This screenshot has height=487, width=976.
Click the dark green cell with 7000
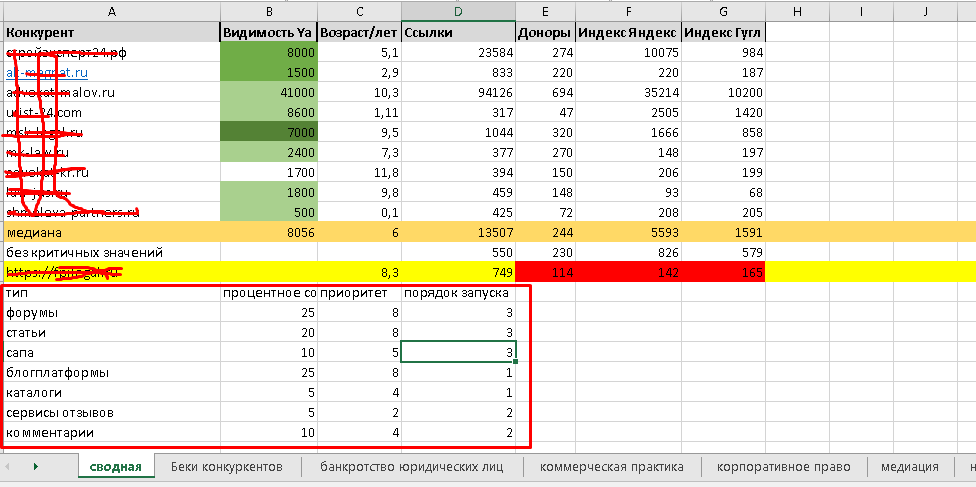(268, 132)
